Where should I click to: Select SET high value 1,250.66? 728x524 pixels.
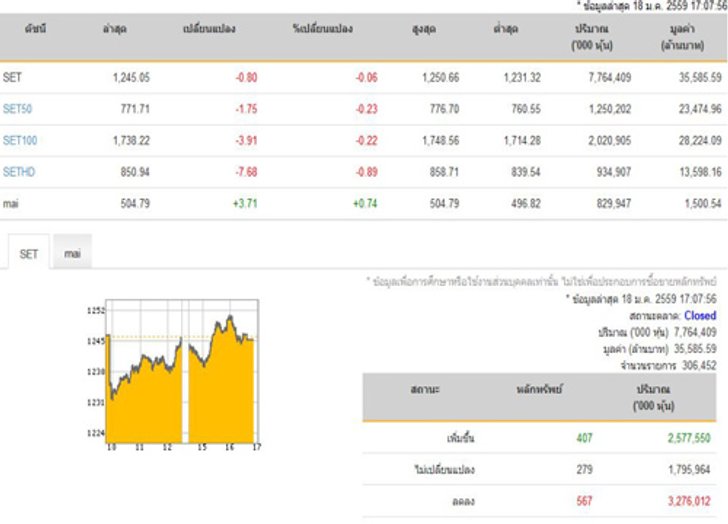441,77
